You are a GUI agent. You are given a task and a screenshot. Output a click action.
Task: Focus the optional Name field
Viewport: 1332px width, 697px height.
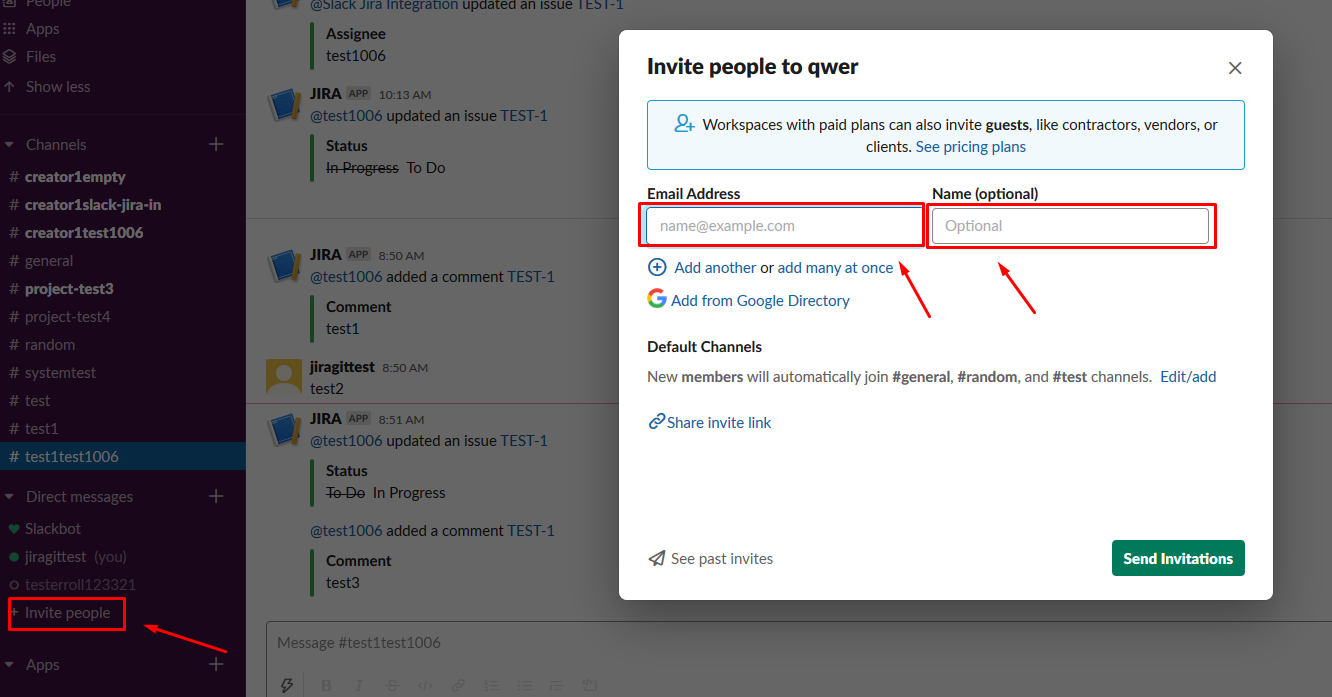click(x=1070, y=226)
